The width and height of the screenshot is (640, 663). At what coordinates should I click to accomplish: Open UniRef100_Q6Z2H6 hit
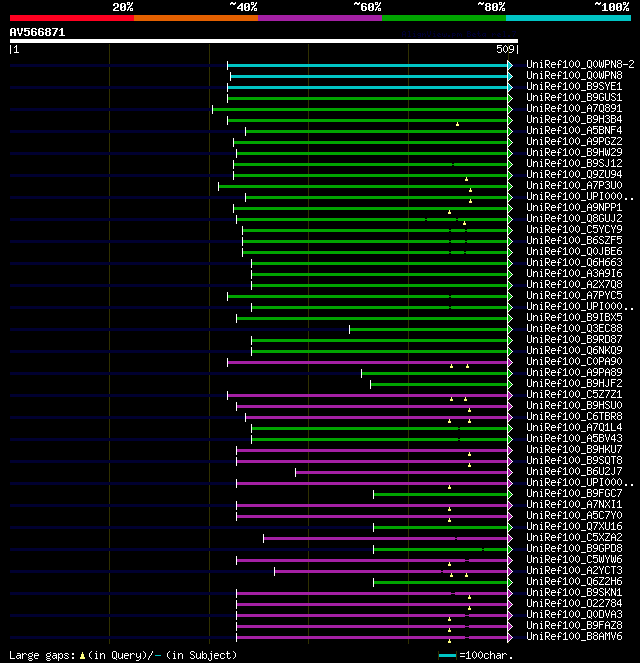pos(574,581)
